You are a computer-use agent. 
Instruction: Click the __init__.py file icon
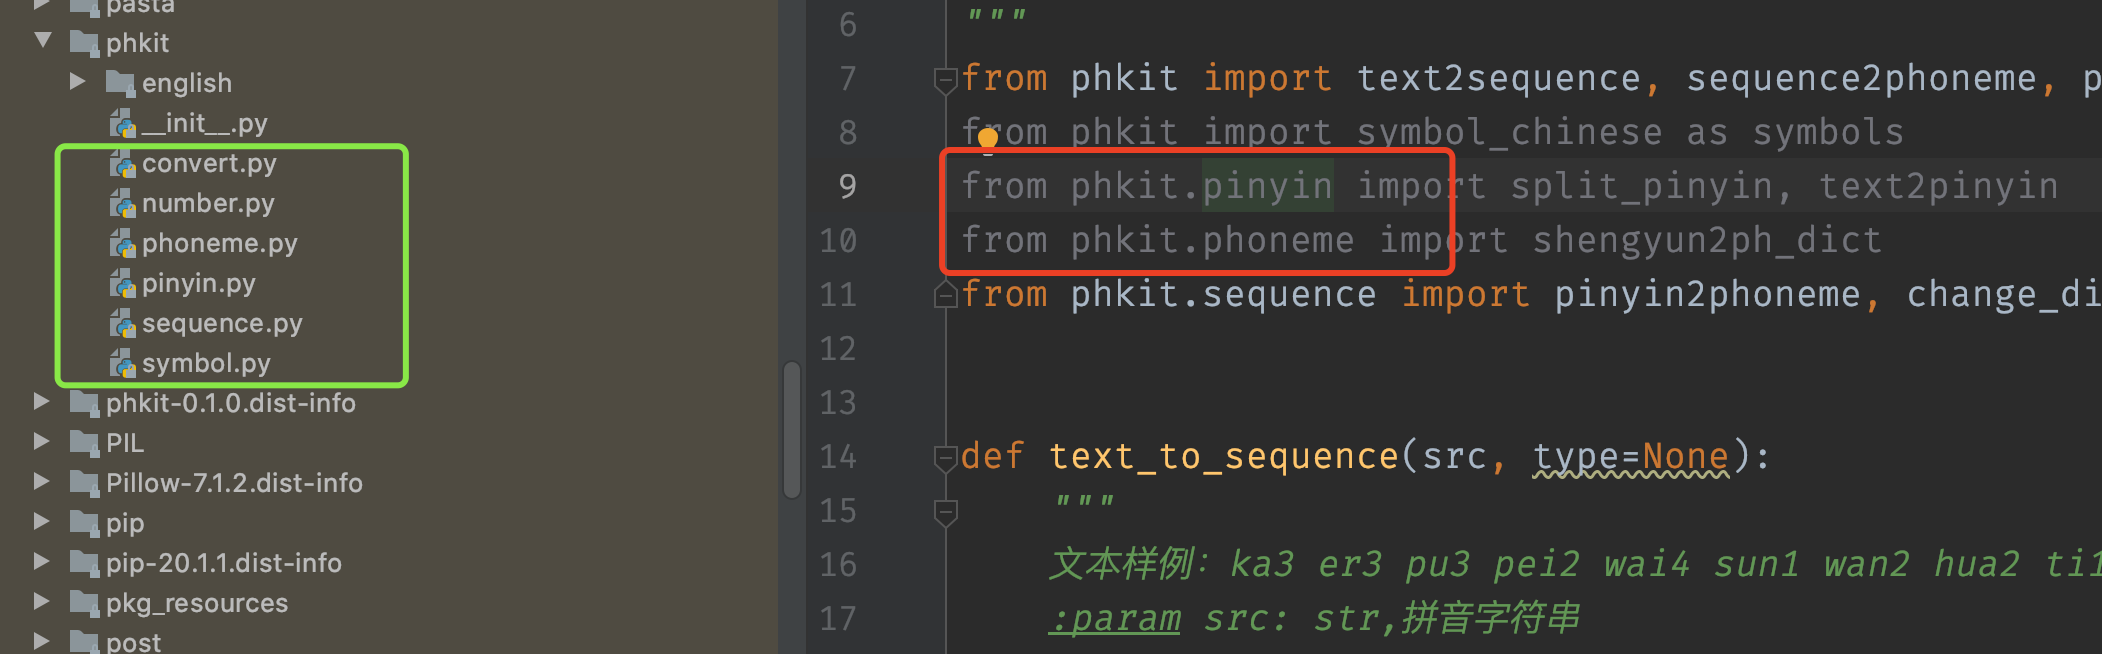(x=124, y=122)
